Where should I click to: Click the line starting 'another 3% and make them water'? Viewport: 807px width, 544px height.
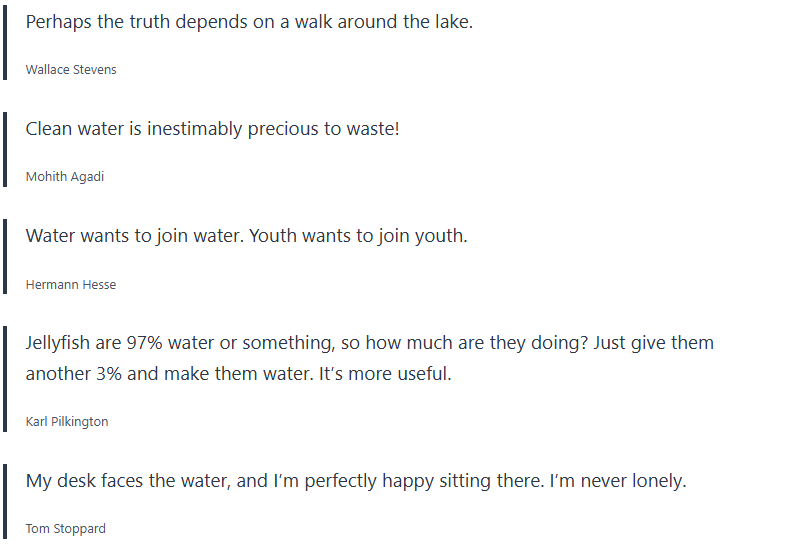[x=239, y=374]
